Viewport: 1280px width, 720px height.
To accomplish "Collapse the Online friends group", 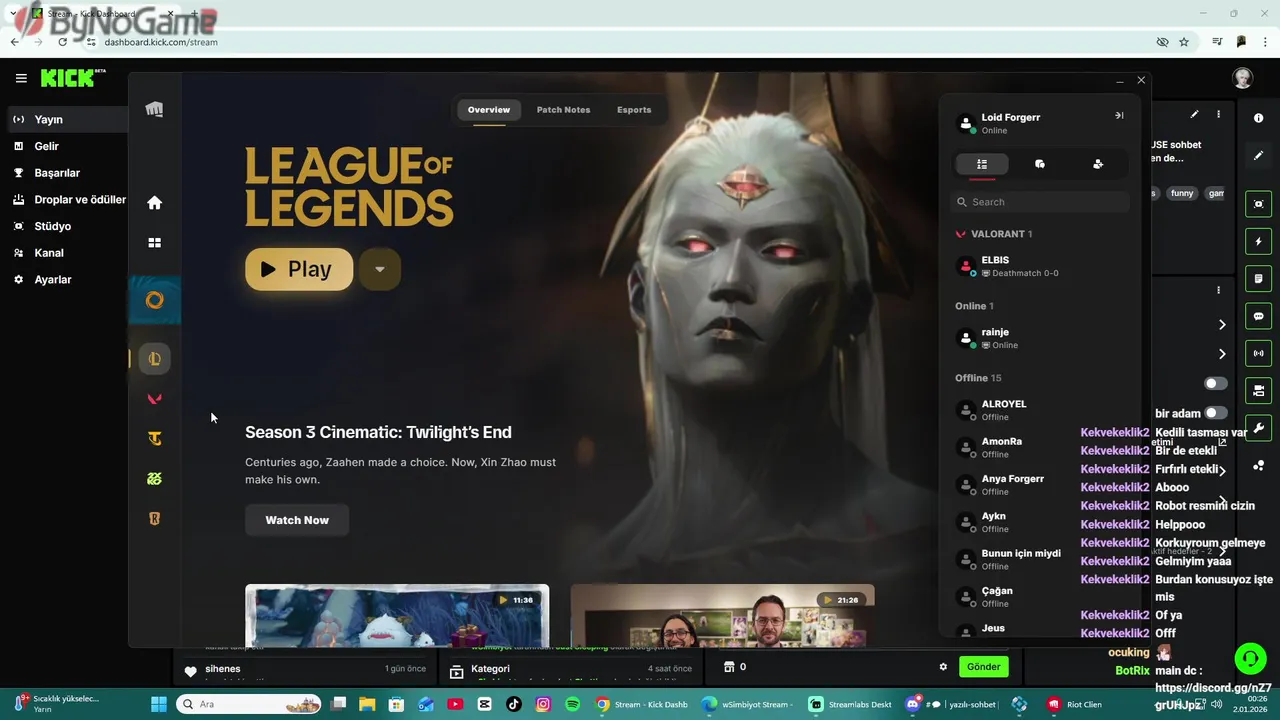I will pyautogui.click(x=974, y=306).
